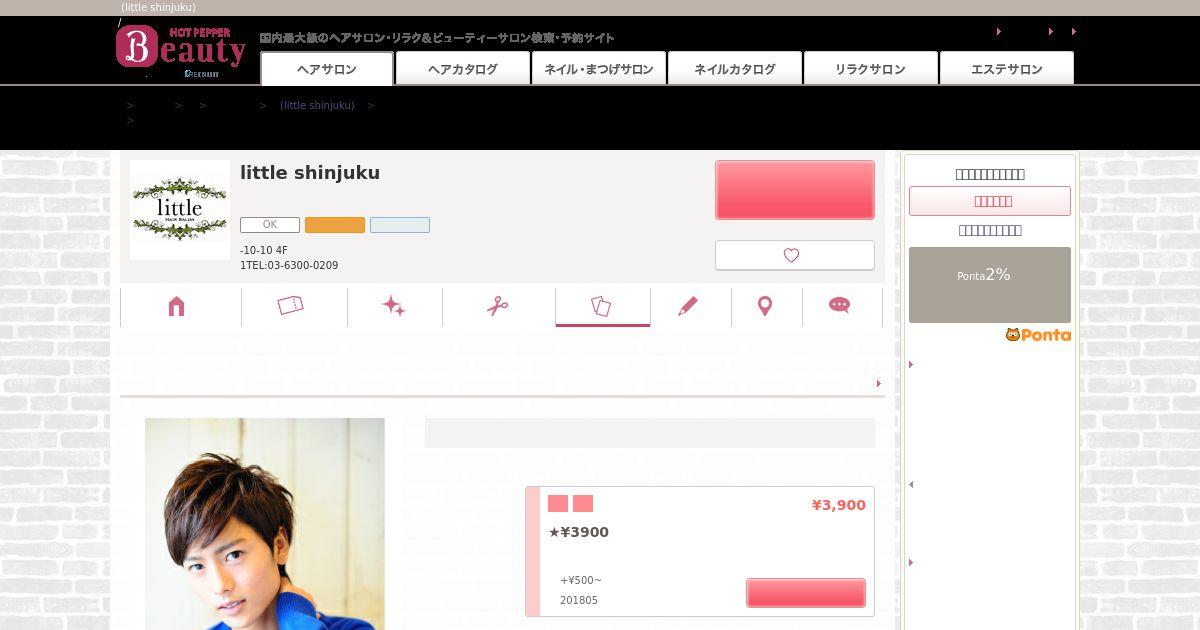
Task: Open the coupon ticket tab icon
Action: [x=291, y=306]
